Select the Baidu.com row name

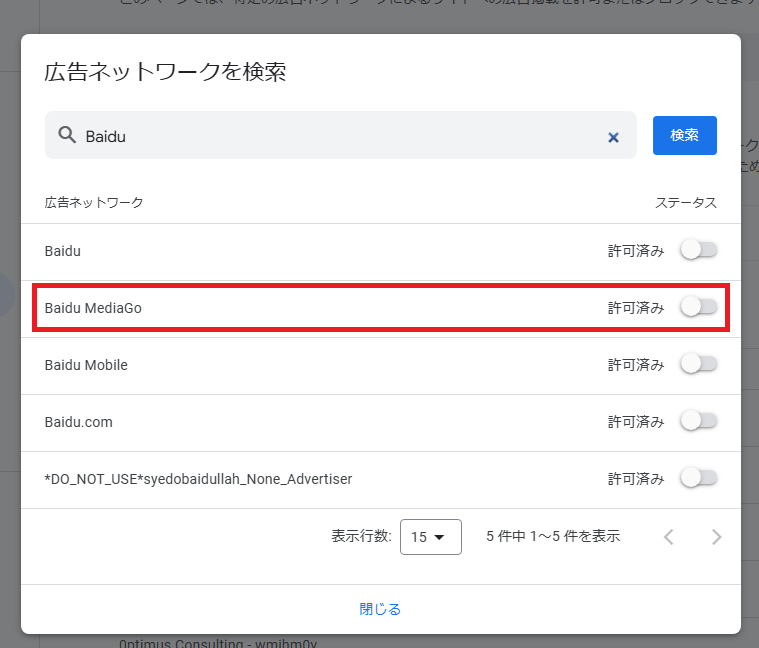tap(78, 422)
